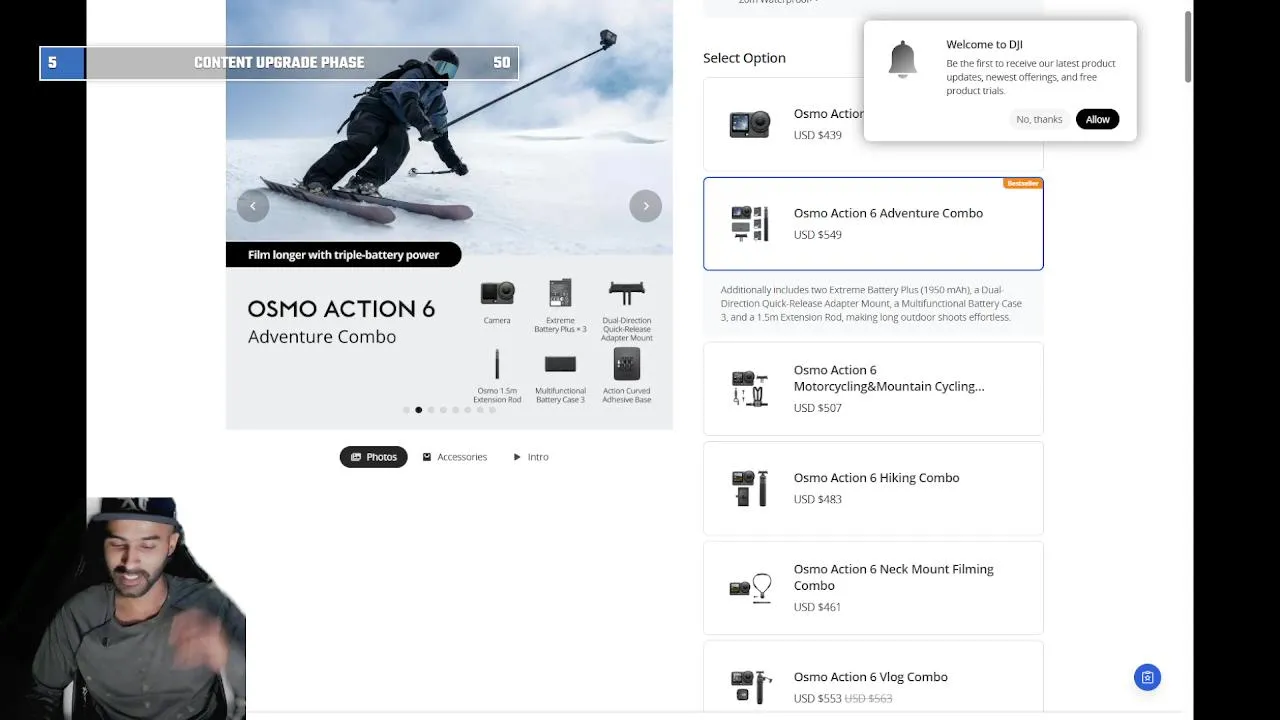The width and height of the screenshot is (1280, 720).
Task: Click the Dual-Direction Quick-Release Adapter Mount icon
Action: (x=627, y=293)
